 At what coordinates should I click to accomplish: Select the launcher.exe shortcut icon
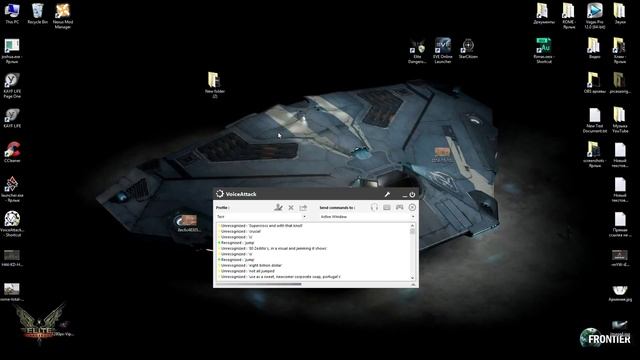click(x=12, y=189)
